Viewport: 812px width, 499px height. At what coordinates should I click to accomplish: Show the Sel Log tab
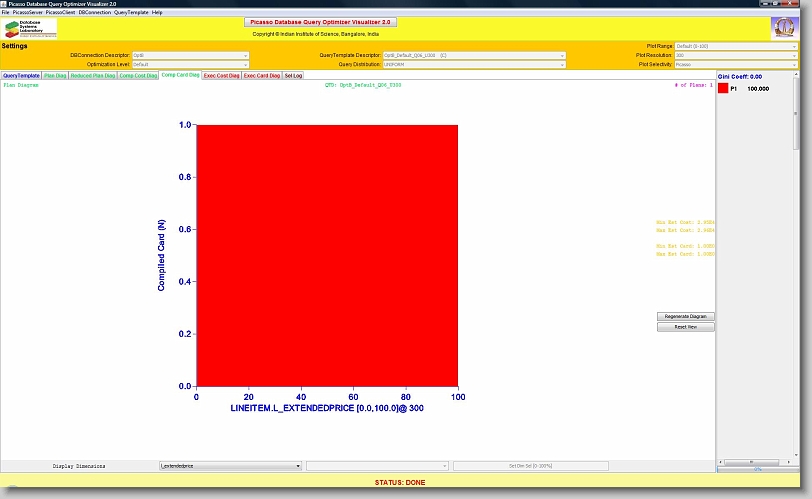pyautogui.click(x=294, y=75)
